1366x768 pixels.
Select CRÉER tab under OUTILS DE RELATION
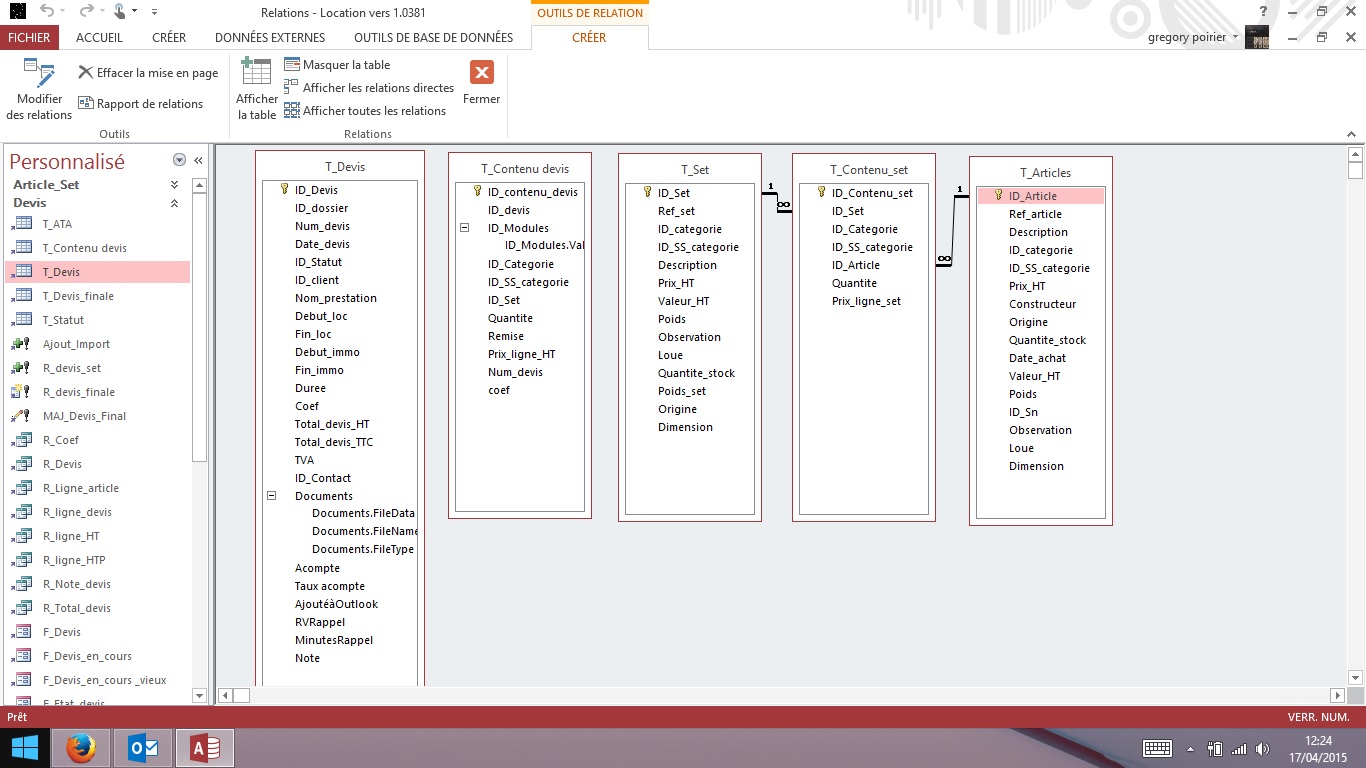(x=589, y=38)
